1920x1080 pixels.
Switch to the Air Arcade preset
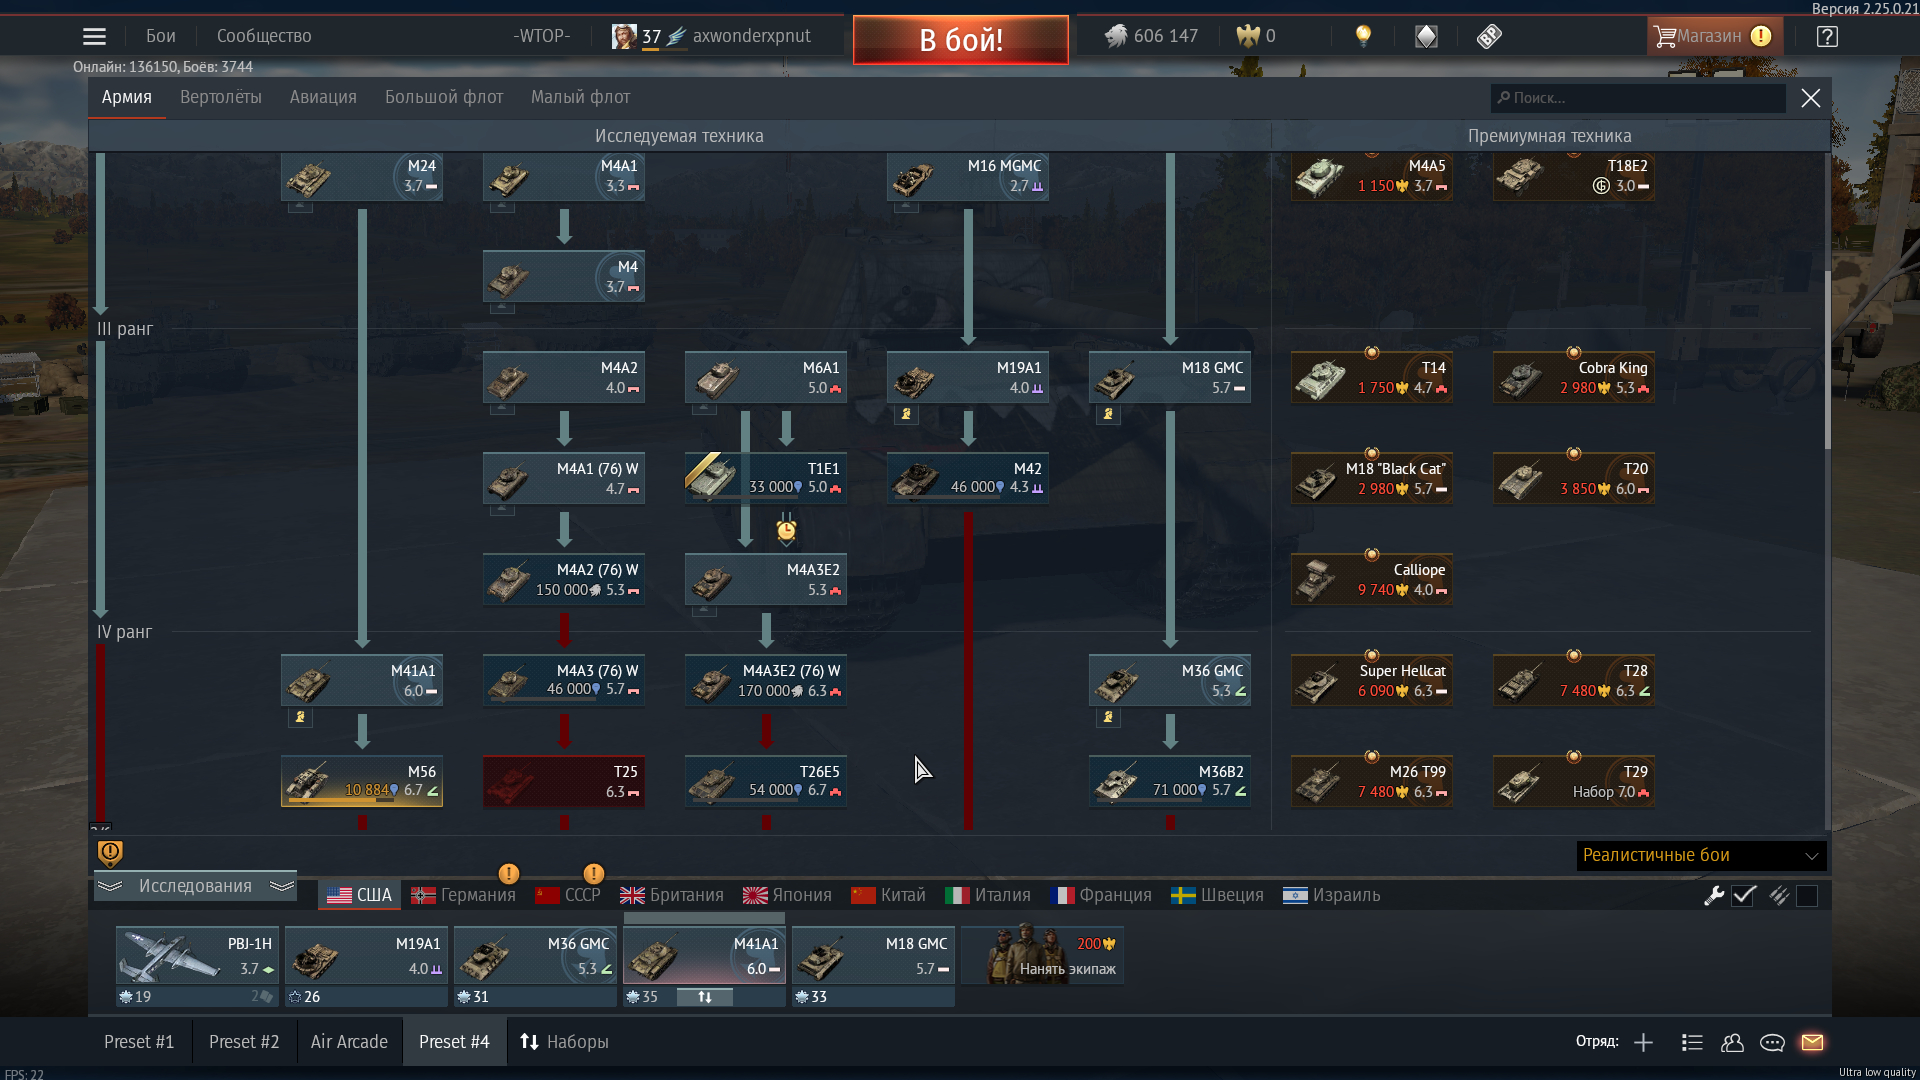(349, 1042)
